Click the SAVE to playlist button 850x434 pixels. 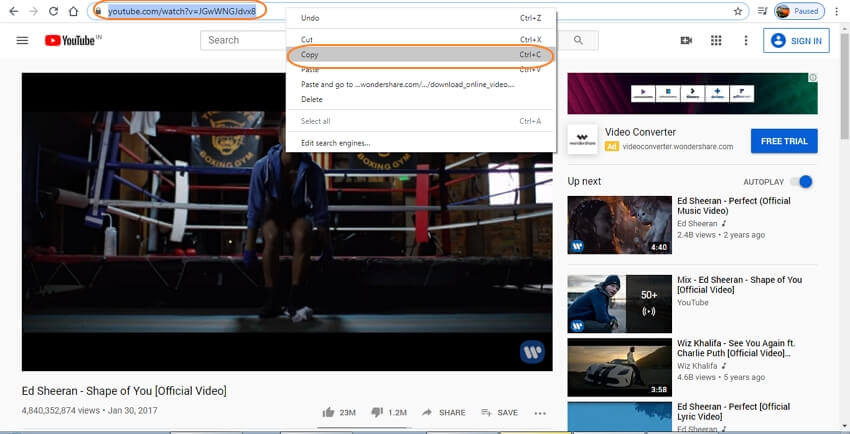(499, 412)
